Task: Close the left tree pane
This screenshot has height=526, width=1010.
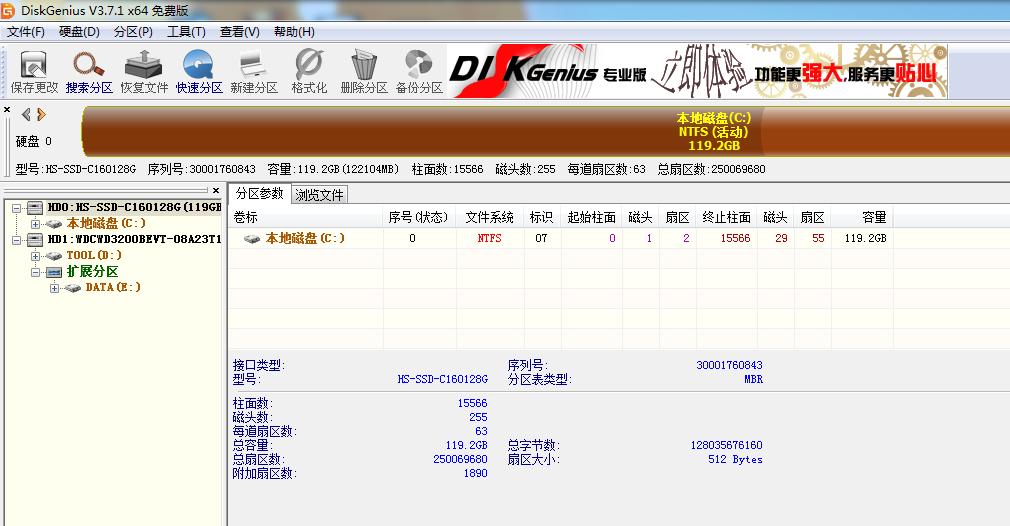Action: point(216,191)
